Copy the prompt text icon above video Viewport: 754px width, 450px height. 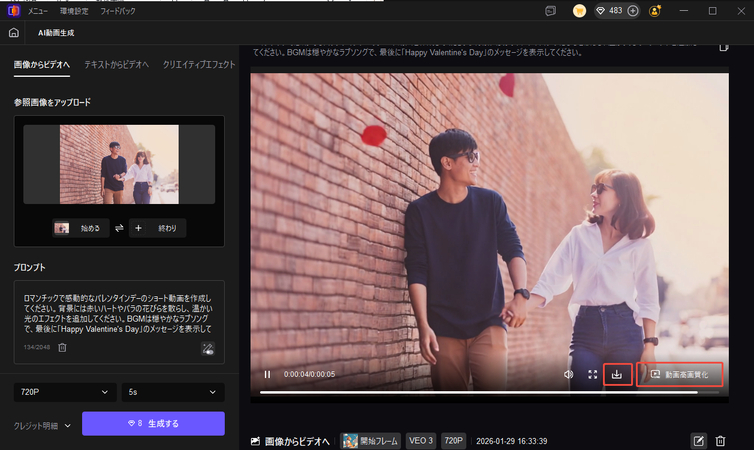click(x=724, y=47)
